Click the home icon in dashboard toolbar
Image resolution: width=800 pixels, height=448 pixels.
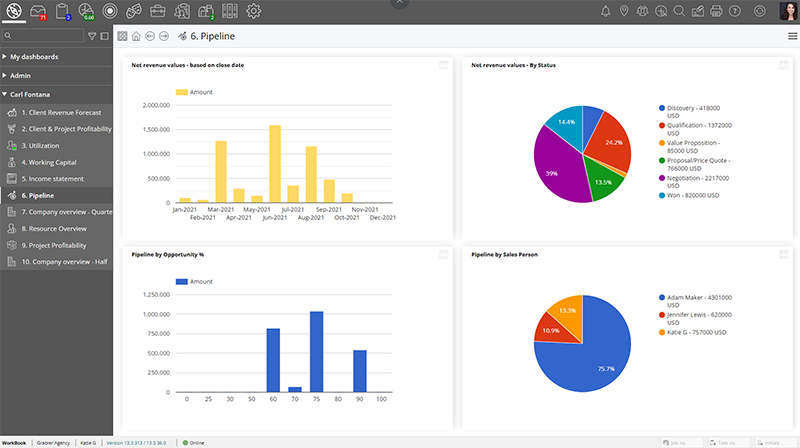coord(136,36)
